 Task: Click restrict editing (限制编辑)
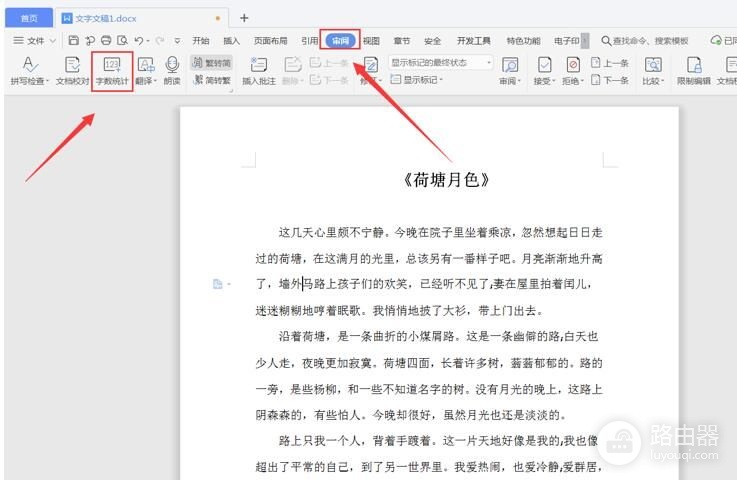click(x=693, y=70)
